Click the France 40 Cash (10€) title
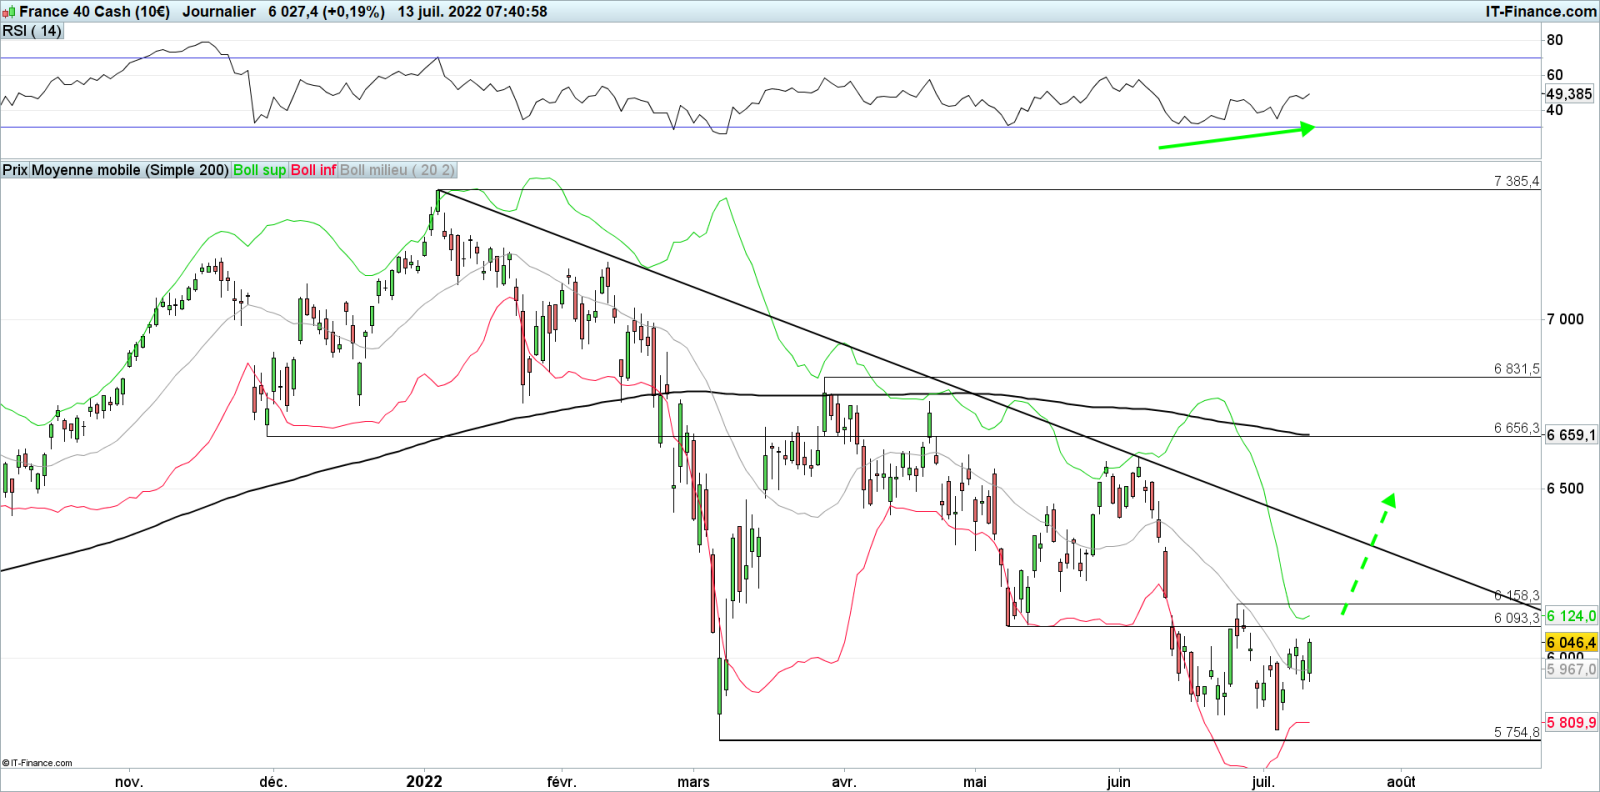Image resolution: width=1600 pixels, height=792 pixels. [x=95, y=12]
